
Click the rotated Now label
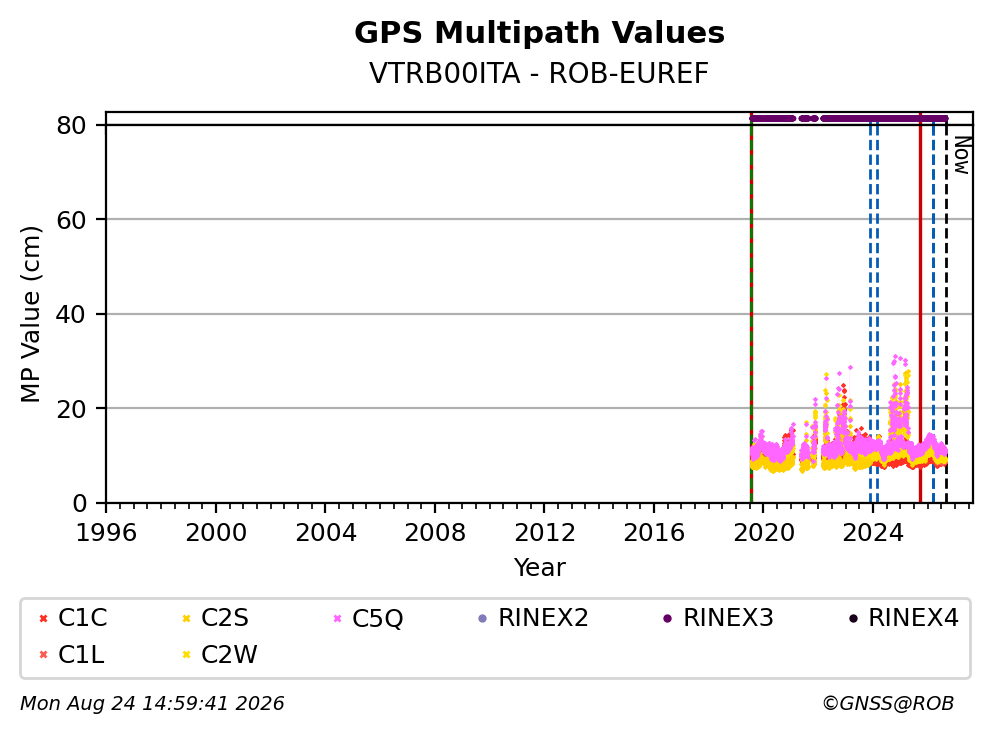click(x=962, y=155)
